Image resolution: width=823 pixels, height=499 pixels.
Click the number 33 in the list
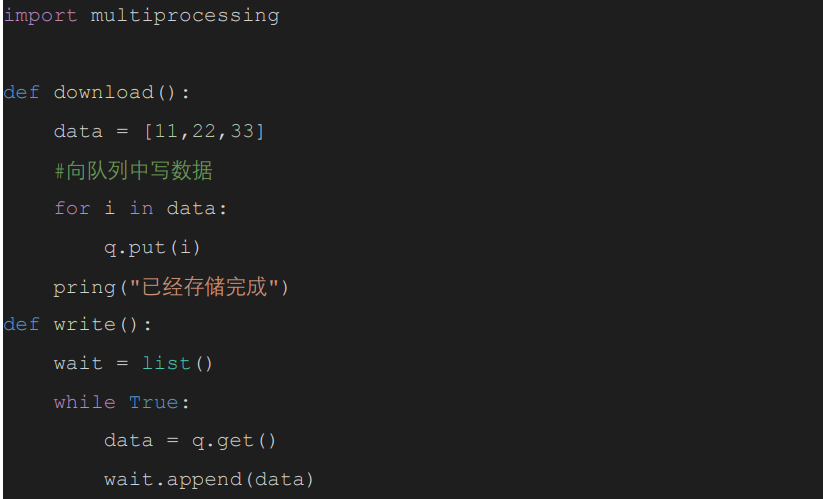[242, 131]
